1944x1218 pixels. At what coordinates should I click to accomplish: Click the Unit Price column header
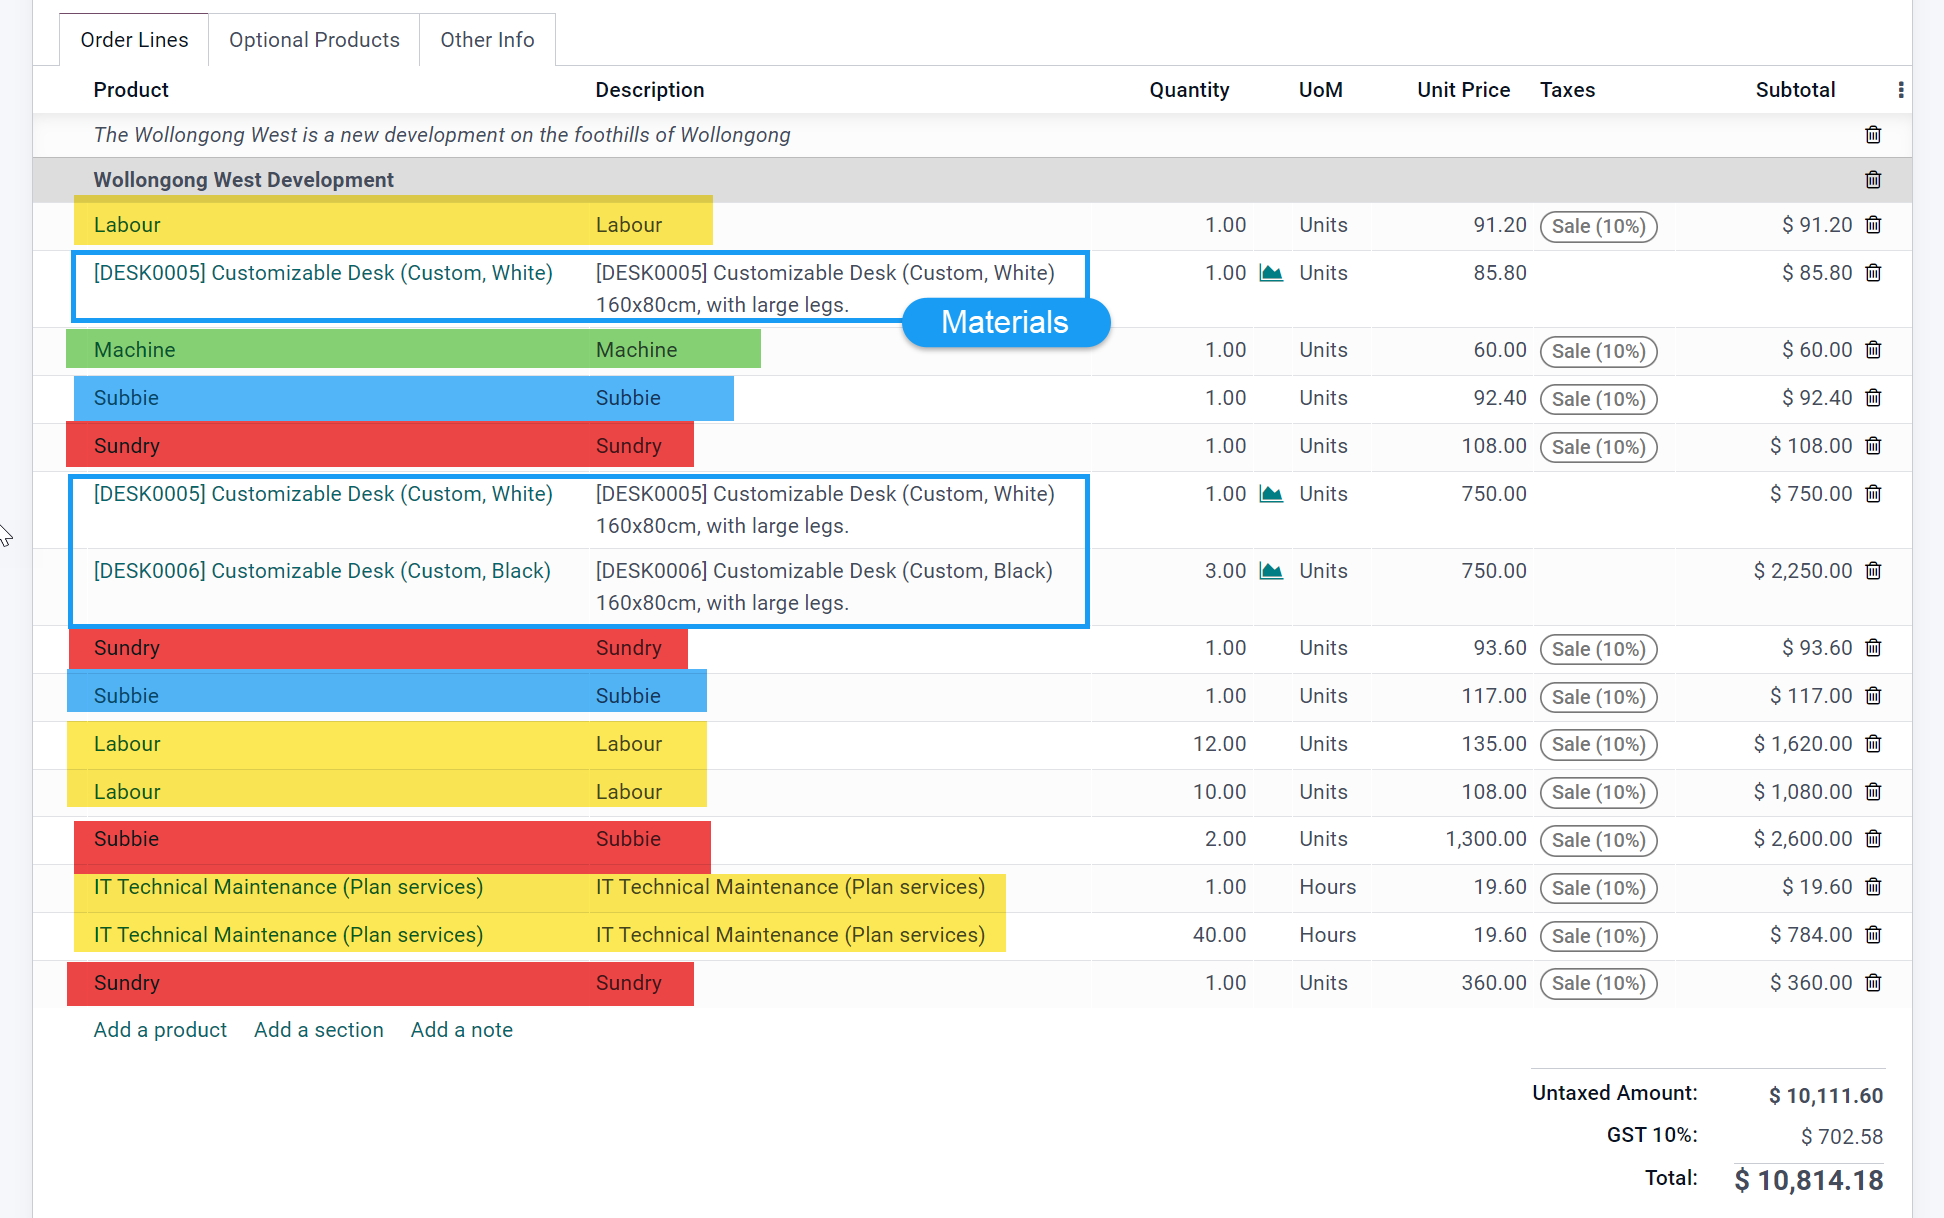(1463, 90)
